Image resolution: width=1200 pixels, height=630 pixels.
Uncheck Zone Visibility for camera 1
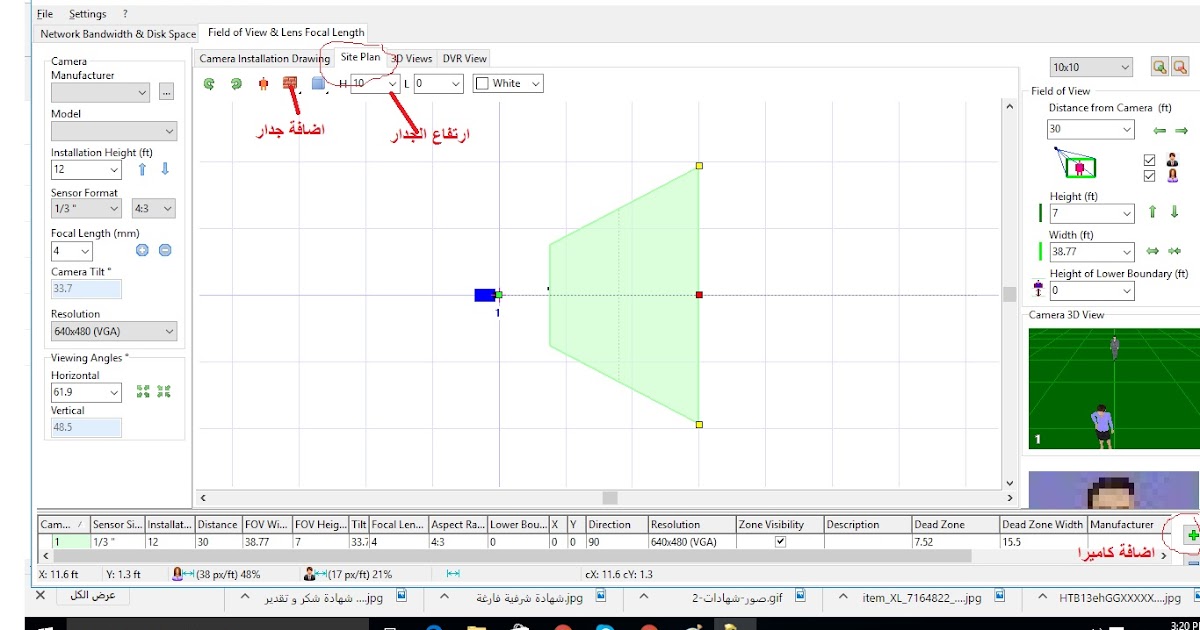tap(780, 541)
